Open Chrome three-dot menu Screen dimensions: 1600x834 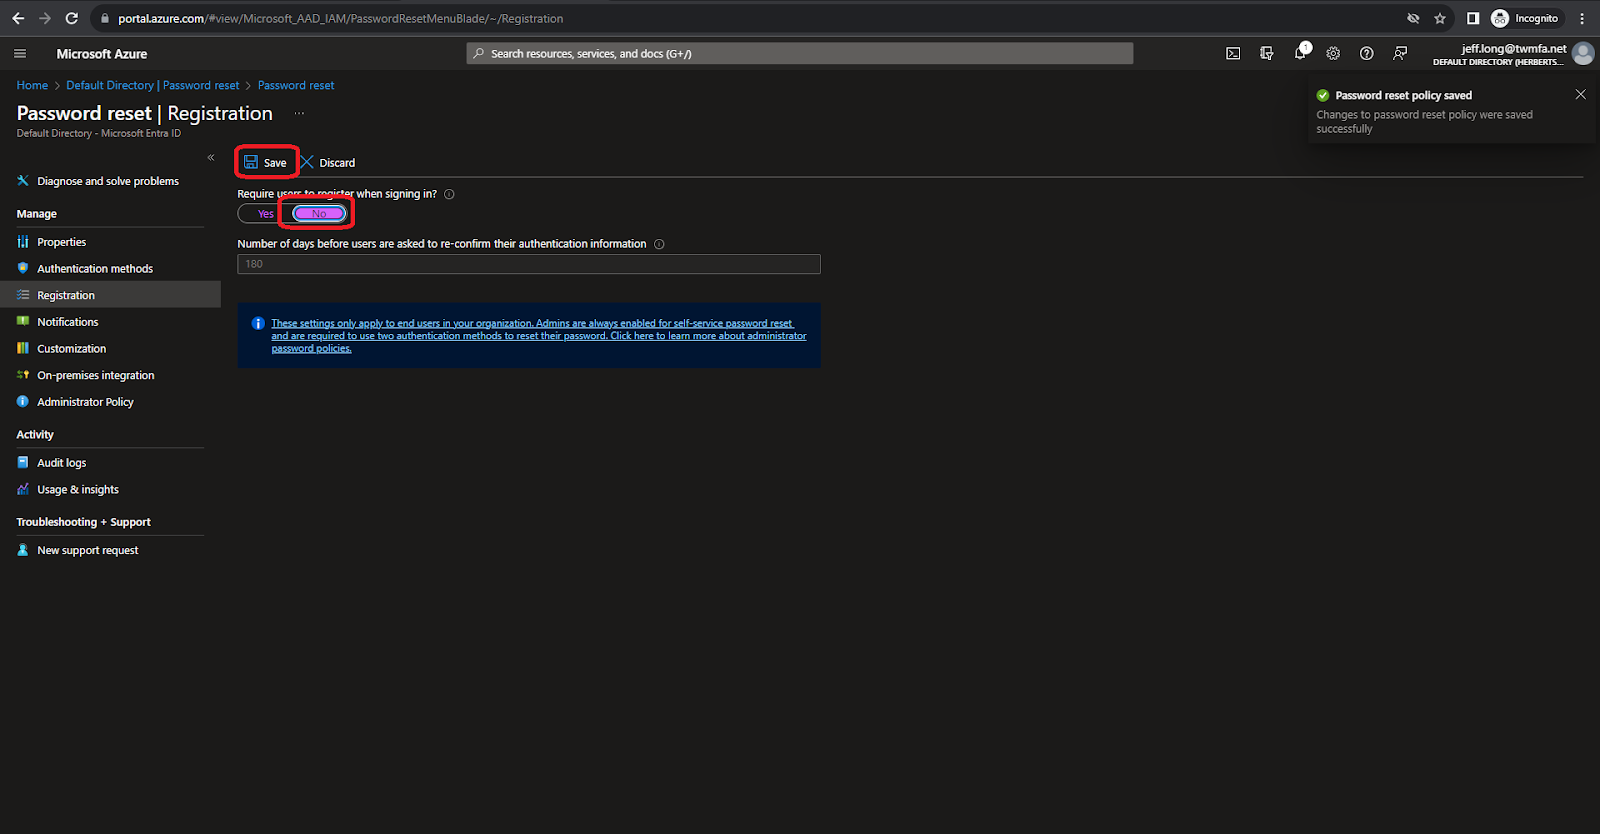(1582, 18)
